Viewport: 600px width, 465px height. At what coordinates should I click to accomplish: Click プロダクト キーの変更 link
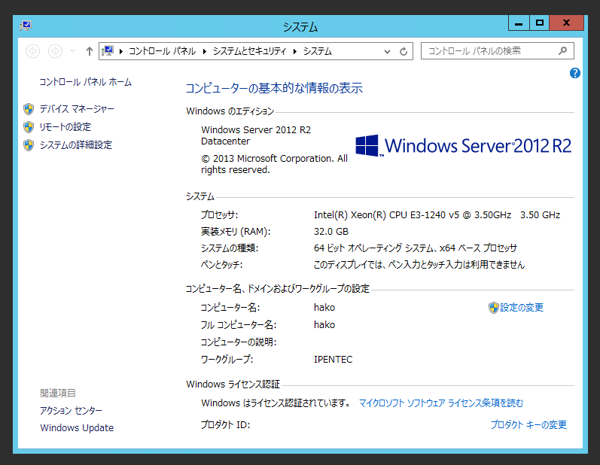(x=528, y=424)
